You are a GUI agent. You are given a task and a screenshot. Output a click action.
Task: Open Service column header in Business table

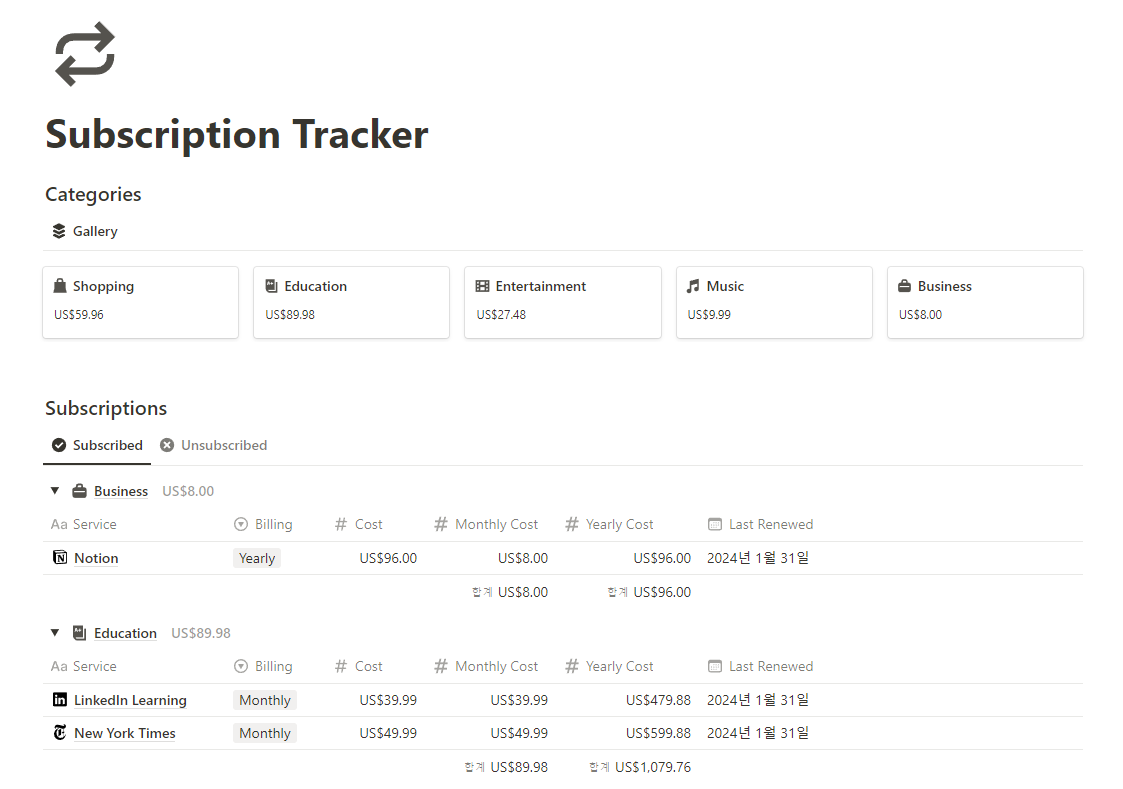84,524
